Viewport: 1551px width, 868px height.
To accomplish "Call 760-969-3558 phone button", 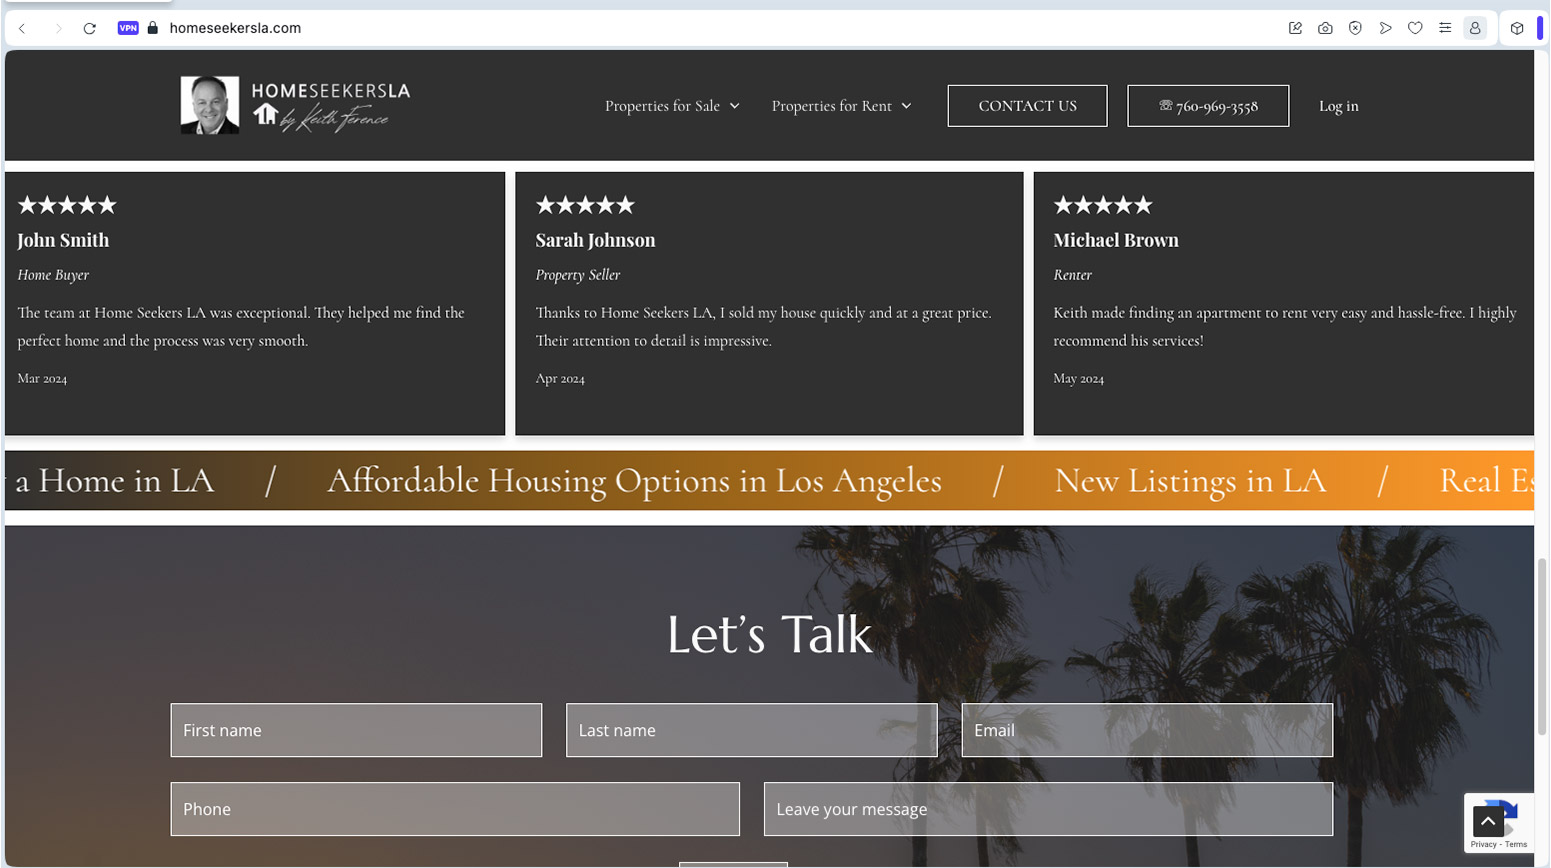I will 1208,106.
